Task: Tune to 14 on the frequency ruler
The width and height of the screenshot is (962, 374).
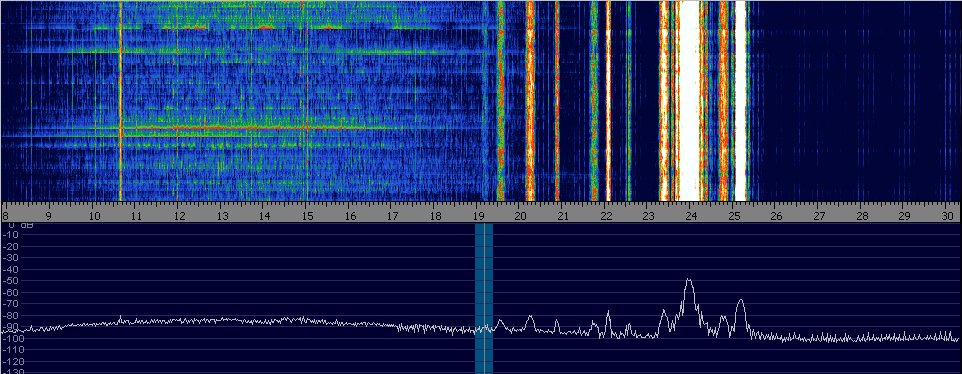Action: click(x=264, y=216)
